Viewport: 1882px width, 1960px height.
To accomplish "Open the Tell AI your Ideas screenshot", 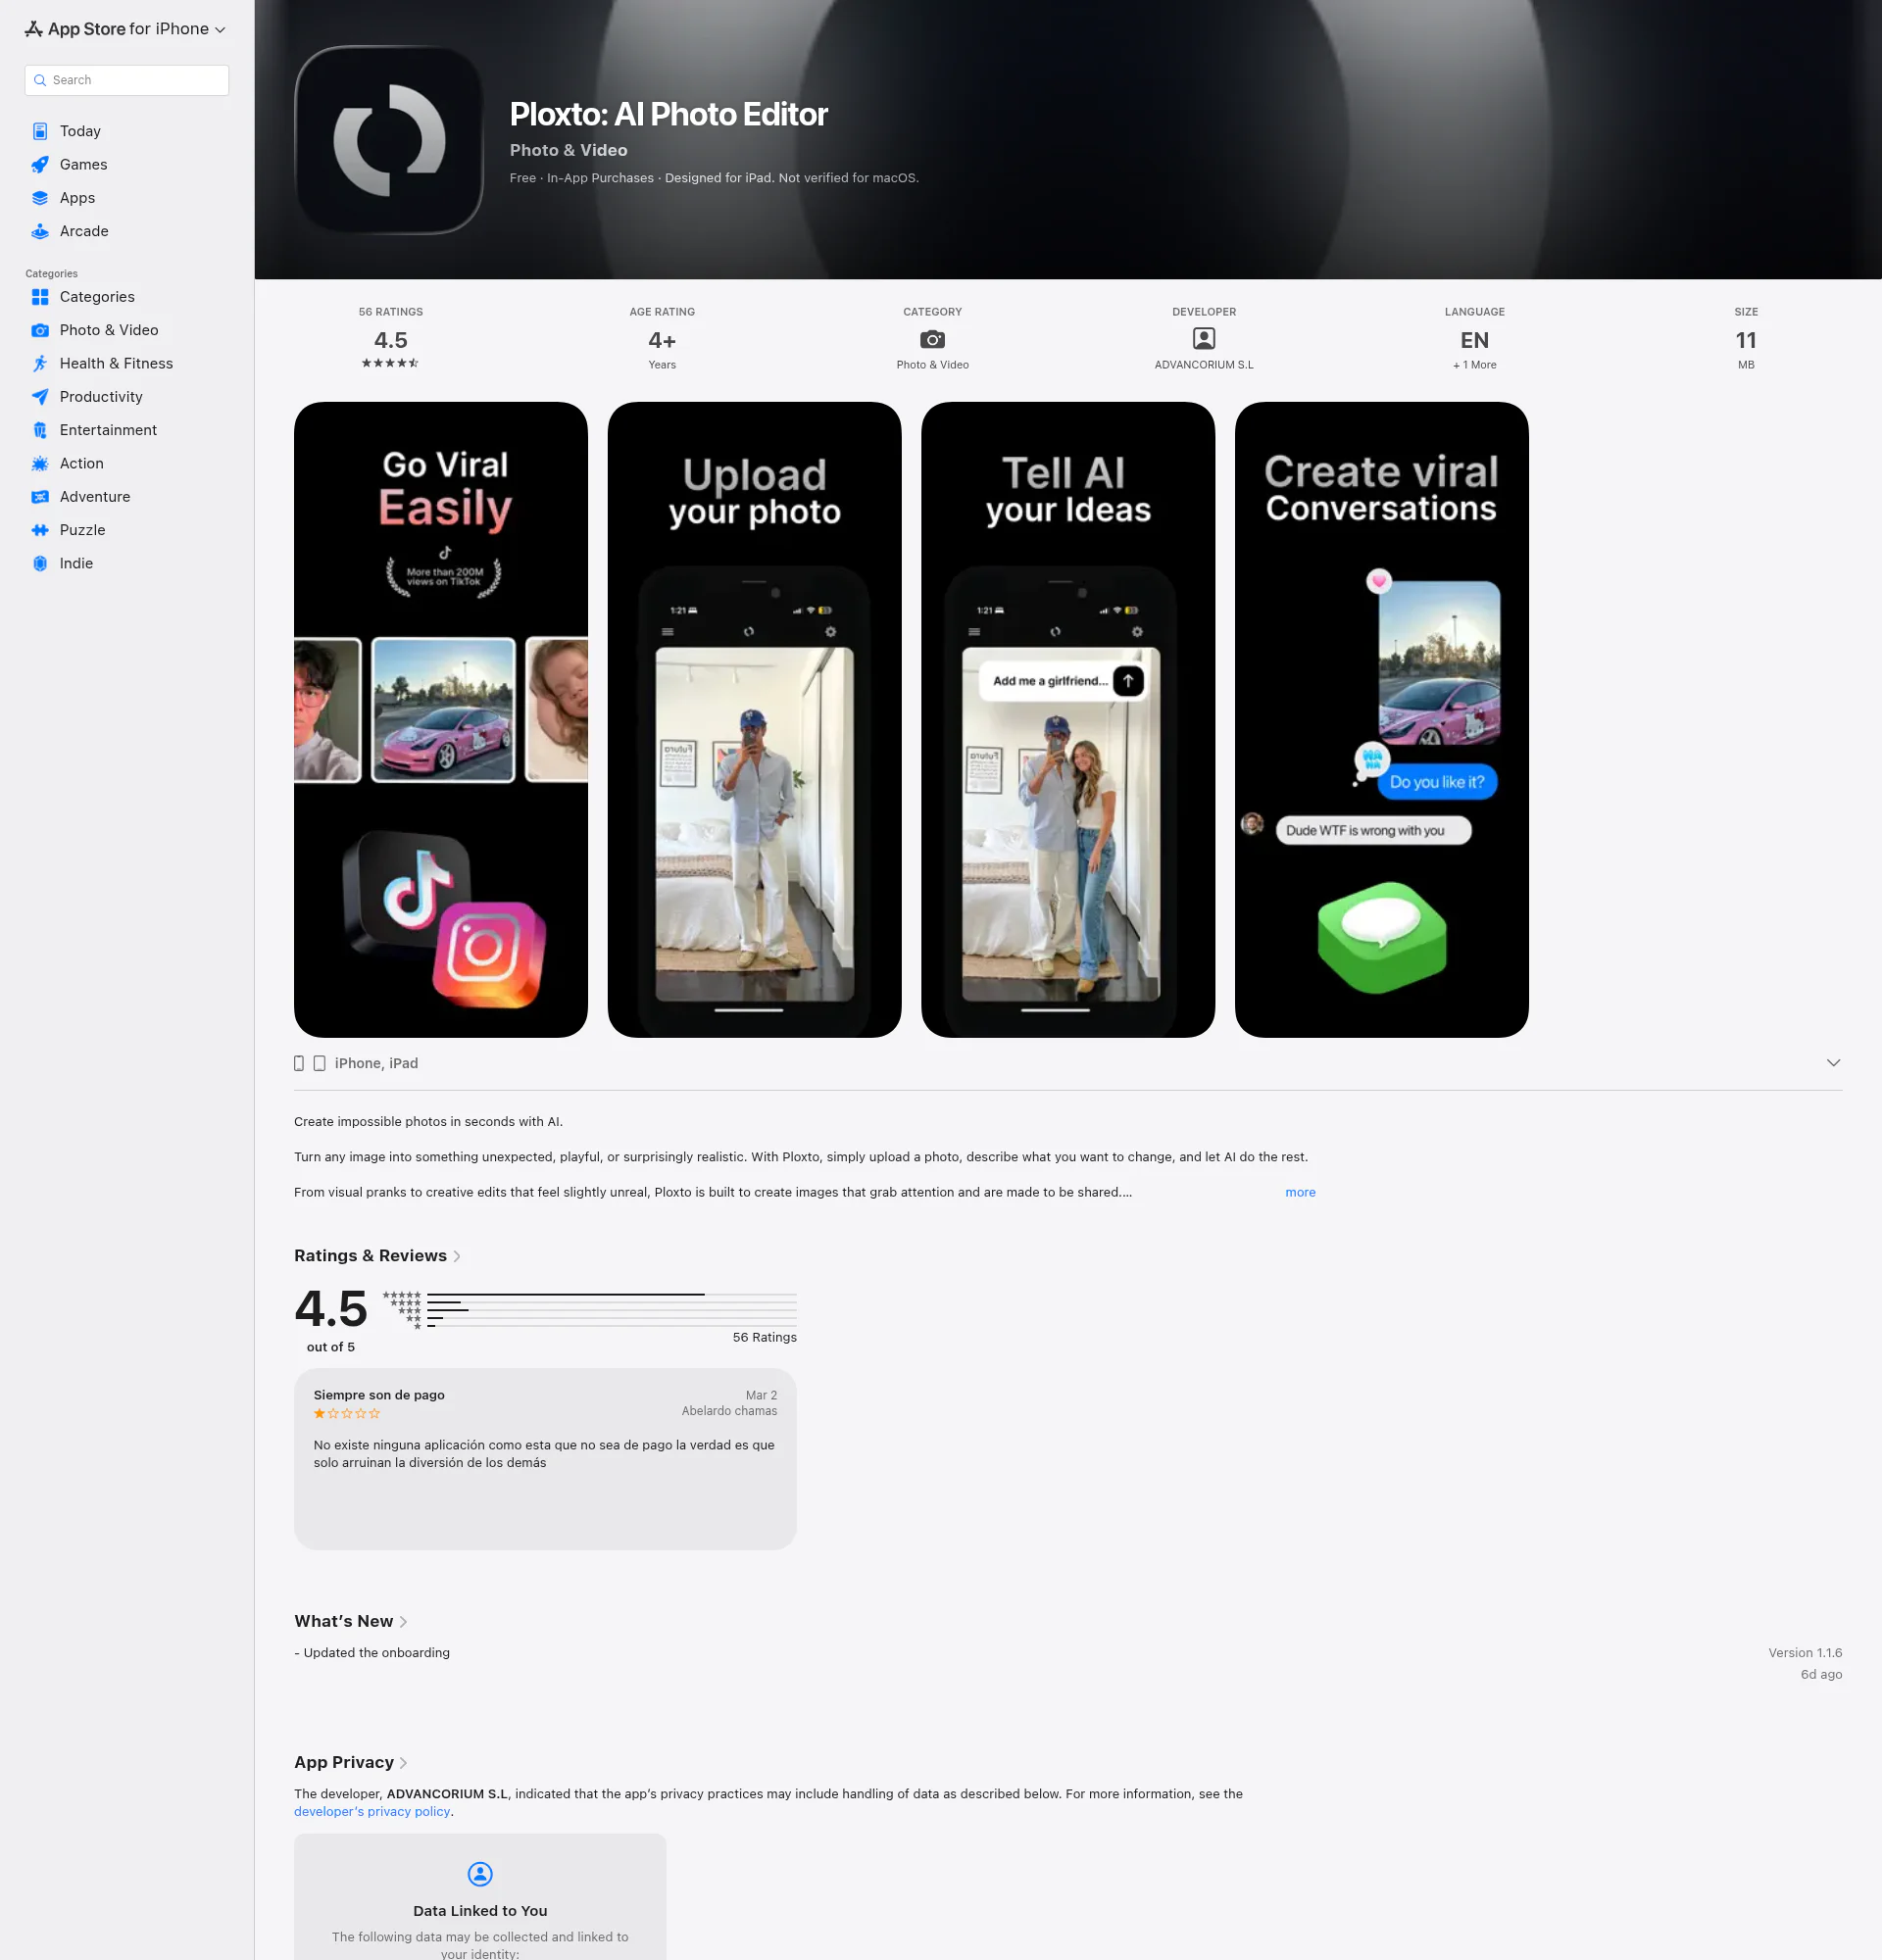I will point(1068,720).
